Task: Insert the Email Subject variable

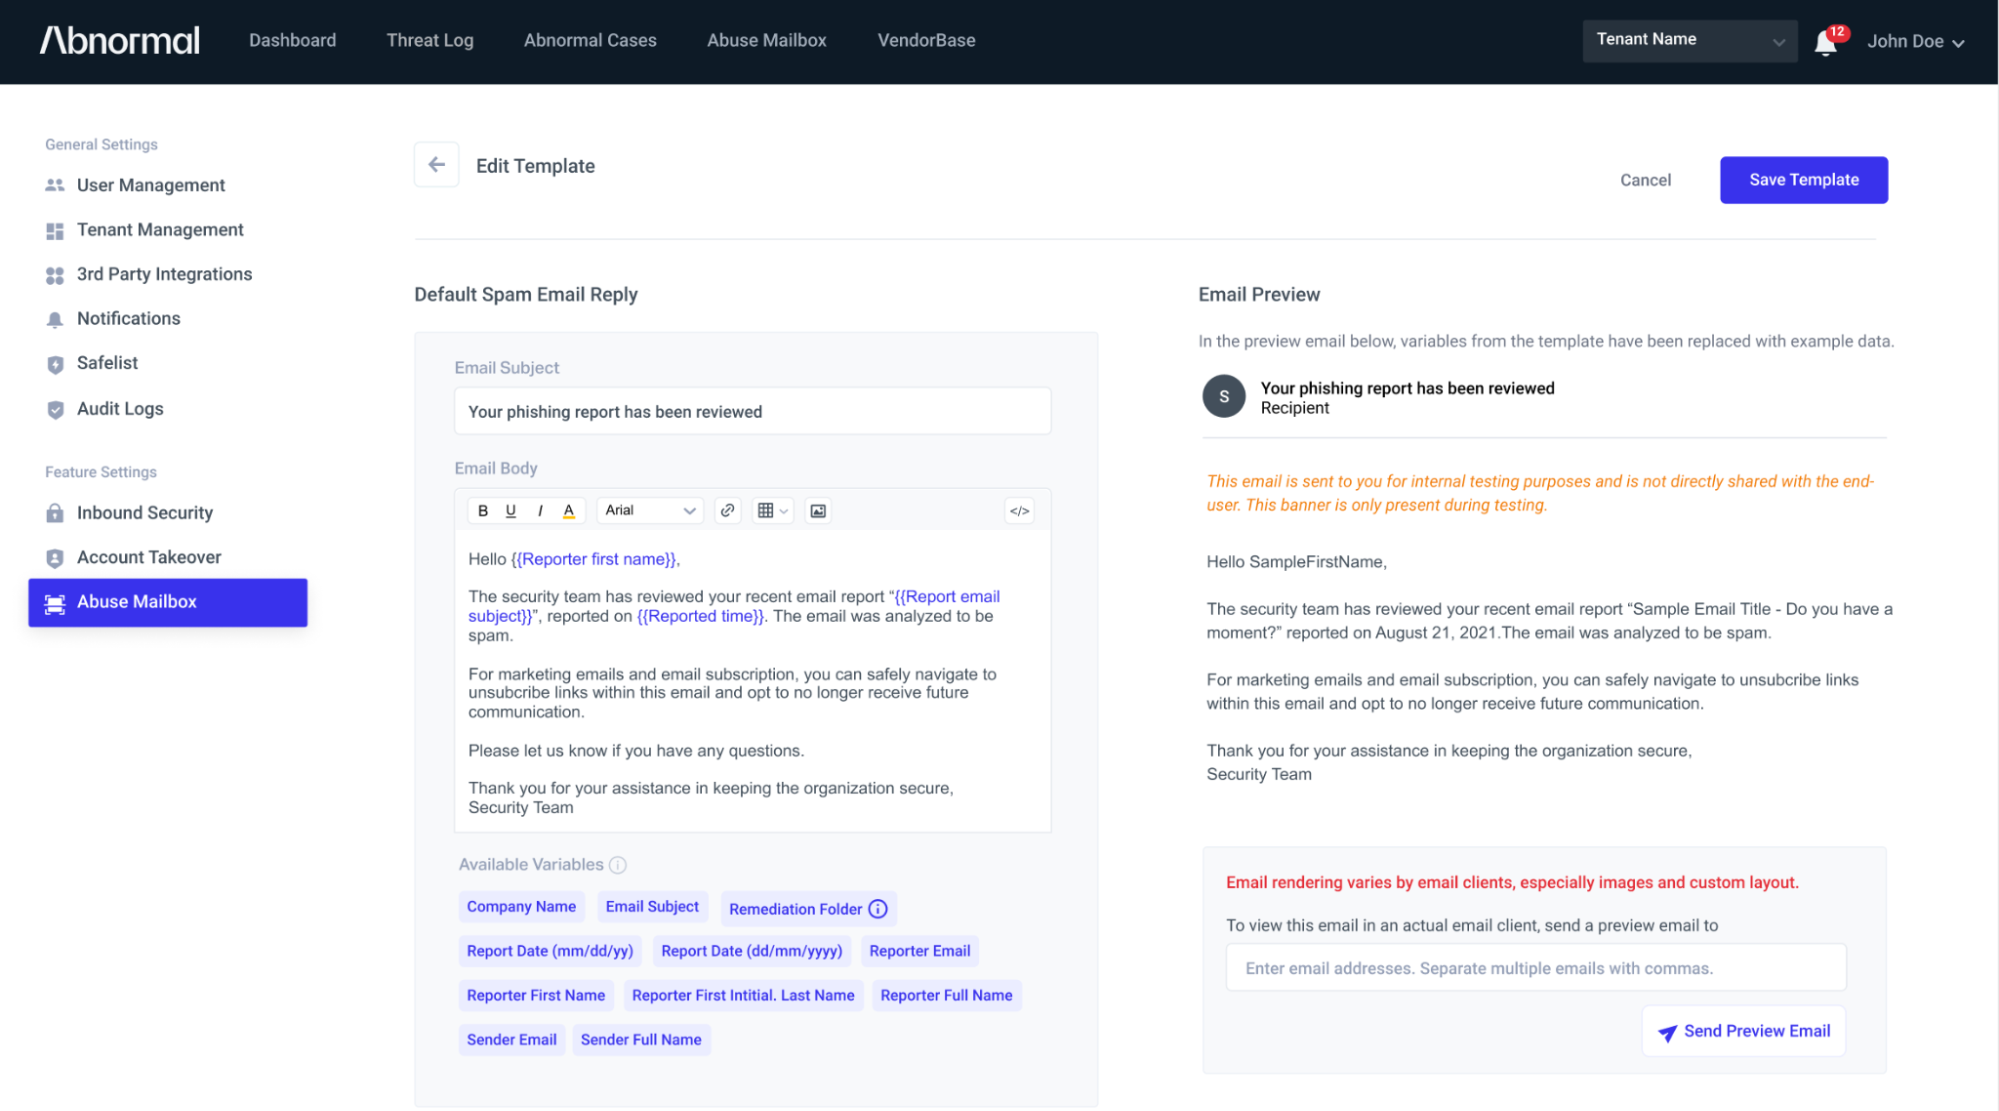Action: [652, 907]
